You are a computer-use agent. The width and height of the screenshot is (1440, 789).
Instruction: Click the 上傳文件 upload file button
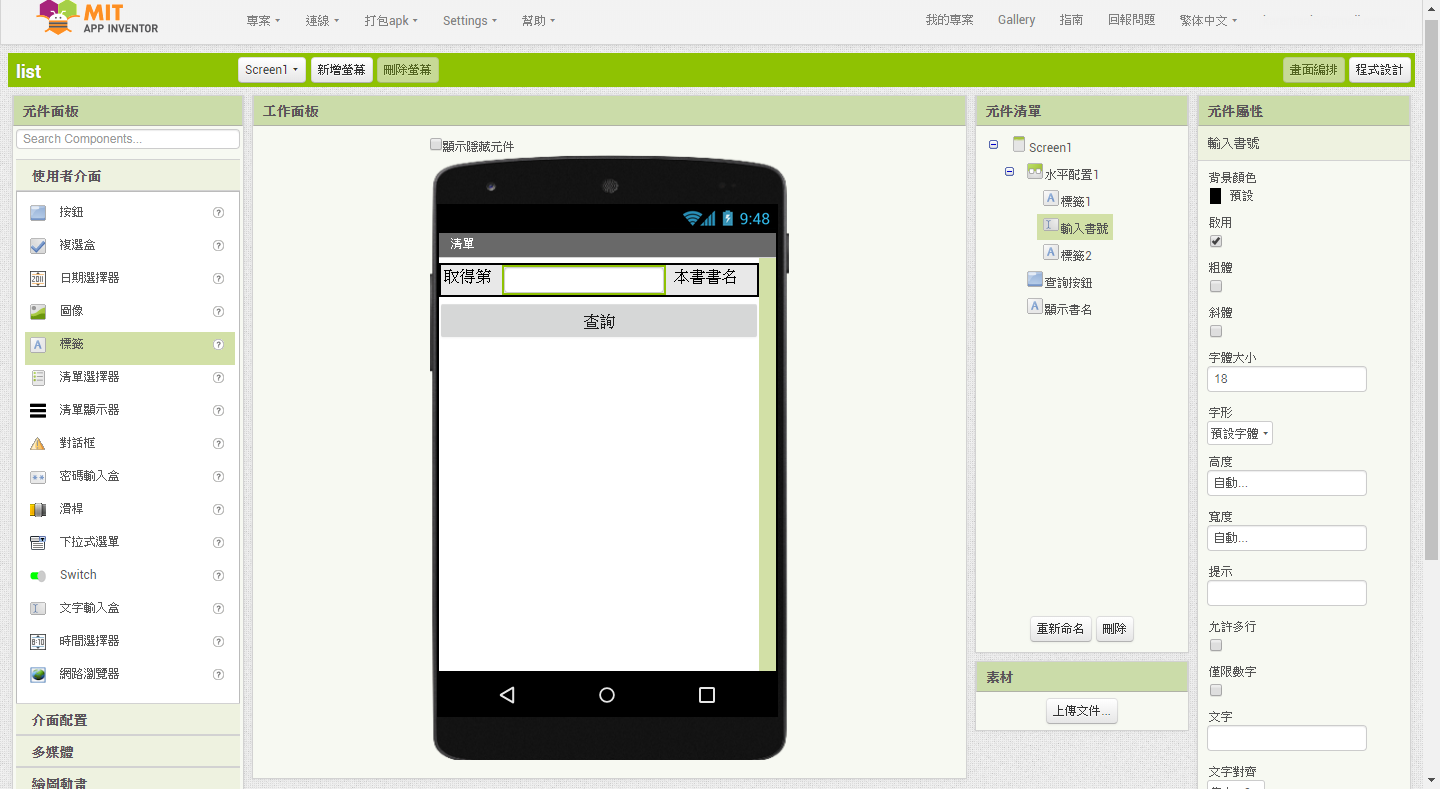coord(1081,711)
